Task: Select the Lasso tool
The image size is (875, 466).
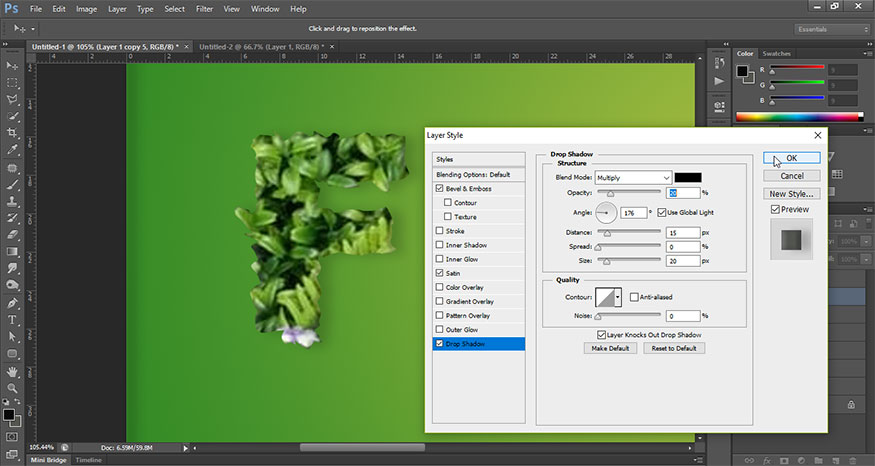Action: 13,99
